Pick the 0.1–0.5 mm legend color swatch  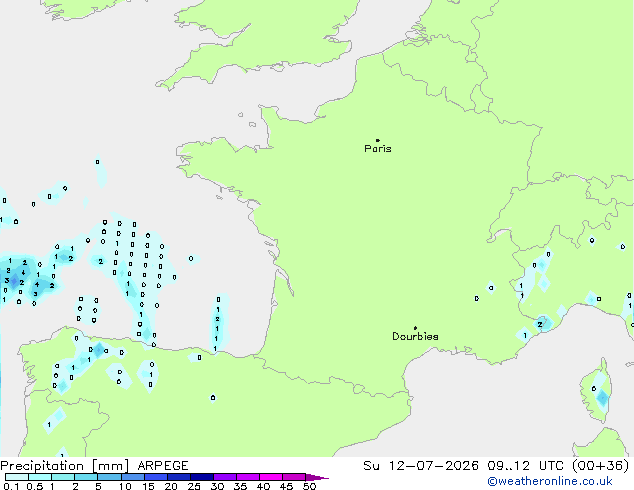pyautogui.click(x=17, y=477)
